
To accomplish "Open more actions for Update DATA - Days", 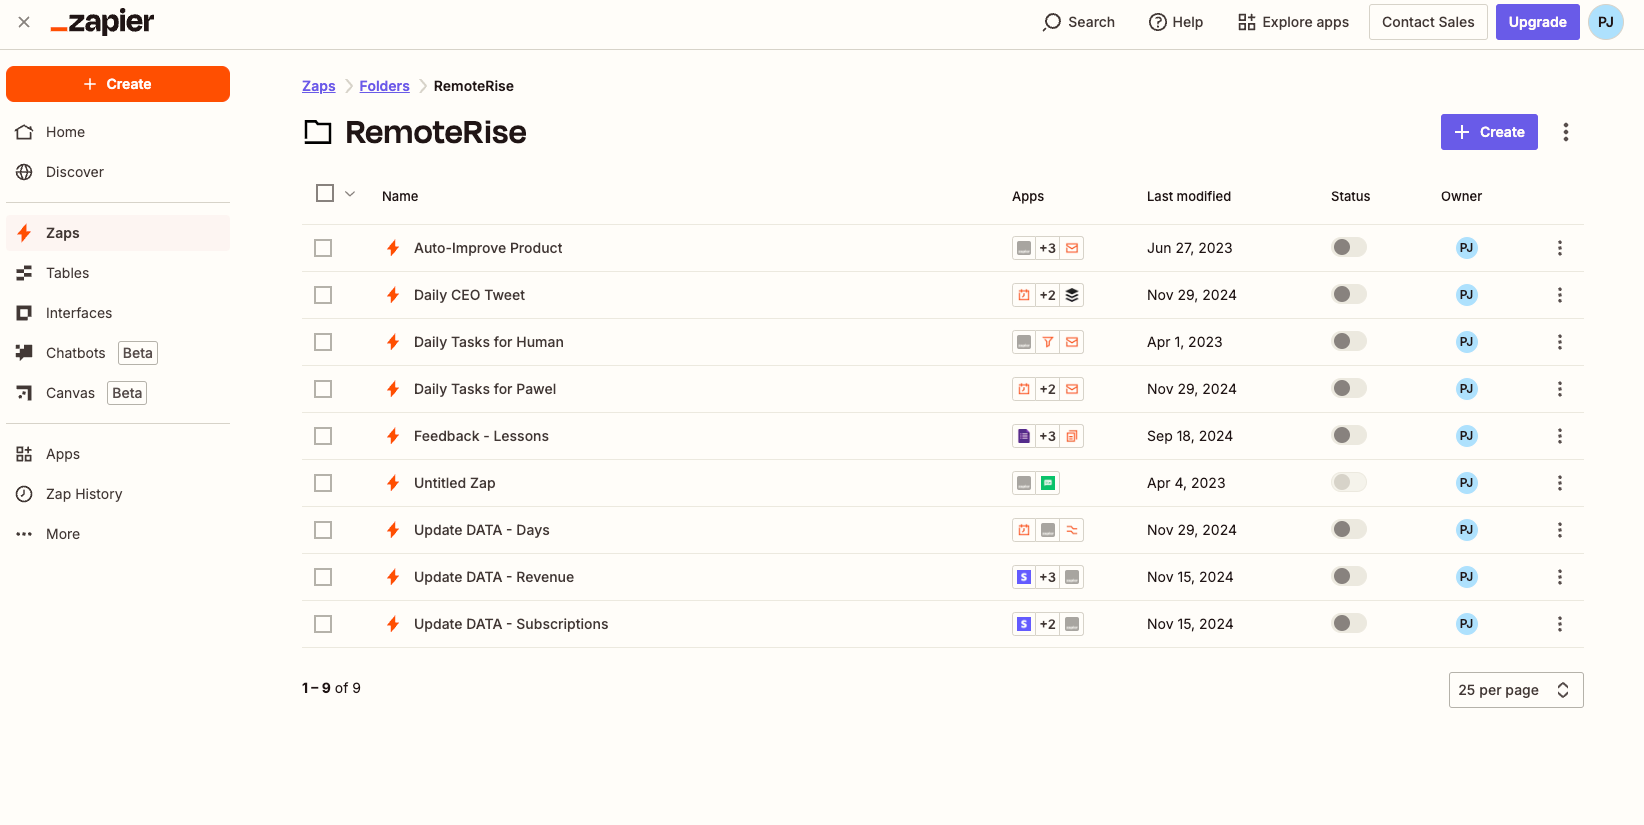I will (1560, 530).
